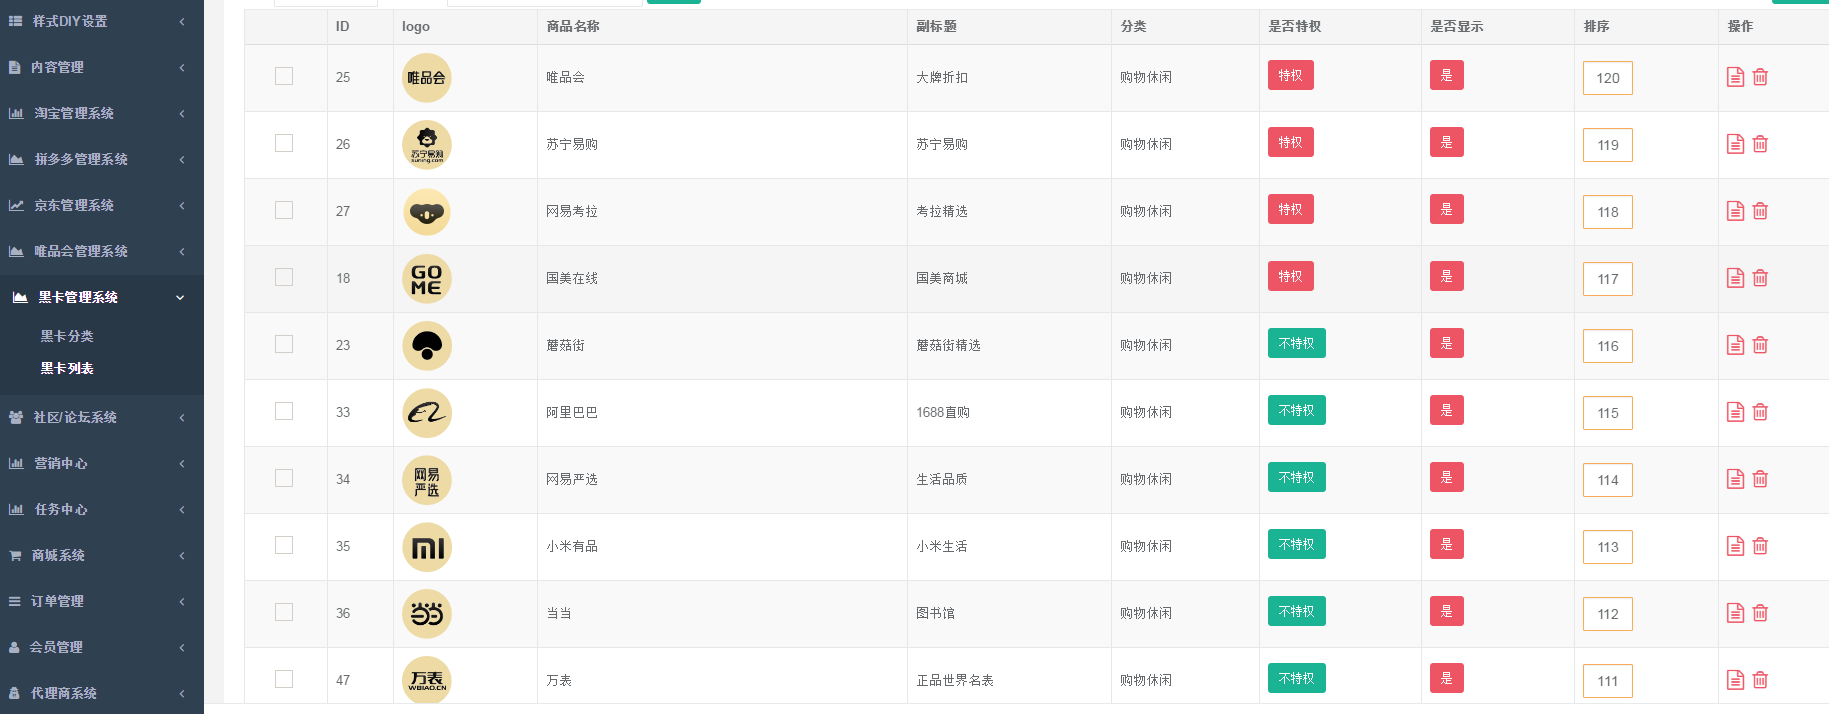Image resolution: width=1829 pixels, height=714 pixels.
Task: Click the 苏宁易购 logo image
Action: tap(427, 145)
